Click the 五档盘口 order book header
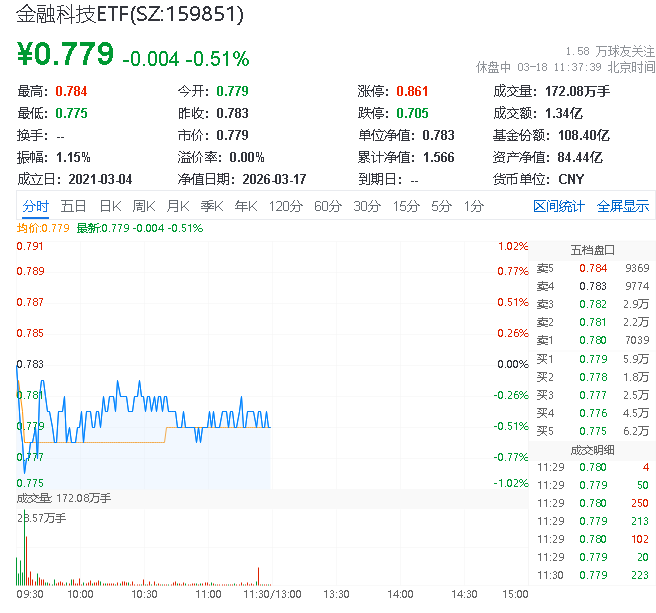The width and height of the screenshot is (656, 613). (593, 249)
